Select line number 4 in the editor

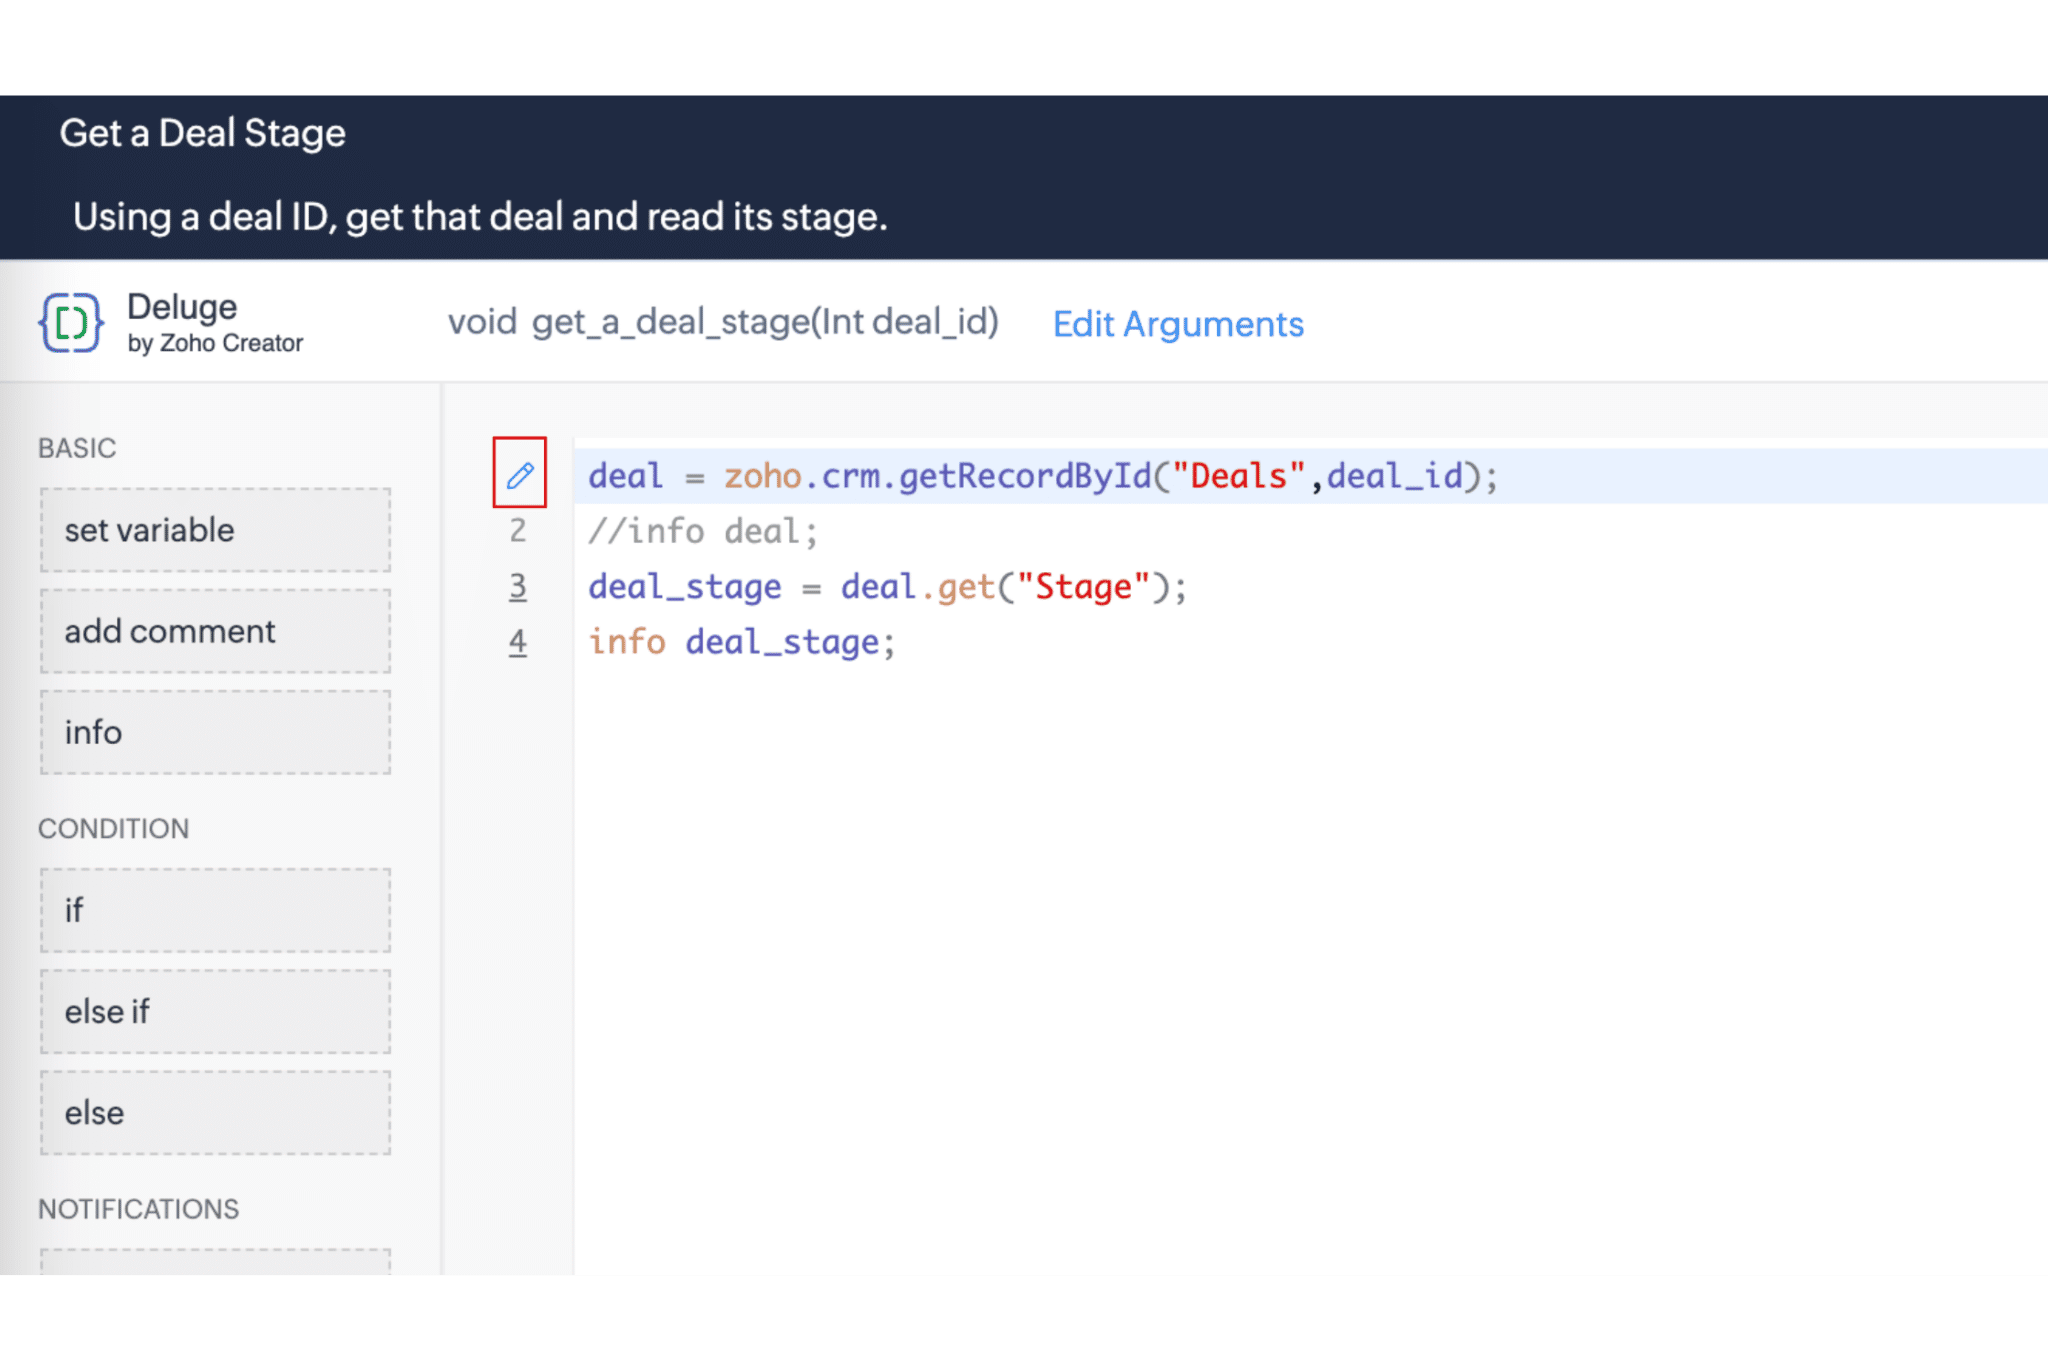pyautogui.click(x=518, y=642)
